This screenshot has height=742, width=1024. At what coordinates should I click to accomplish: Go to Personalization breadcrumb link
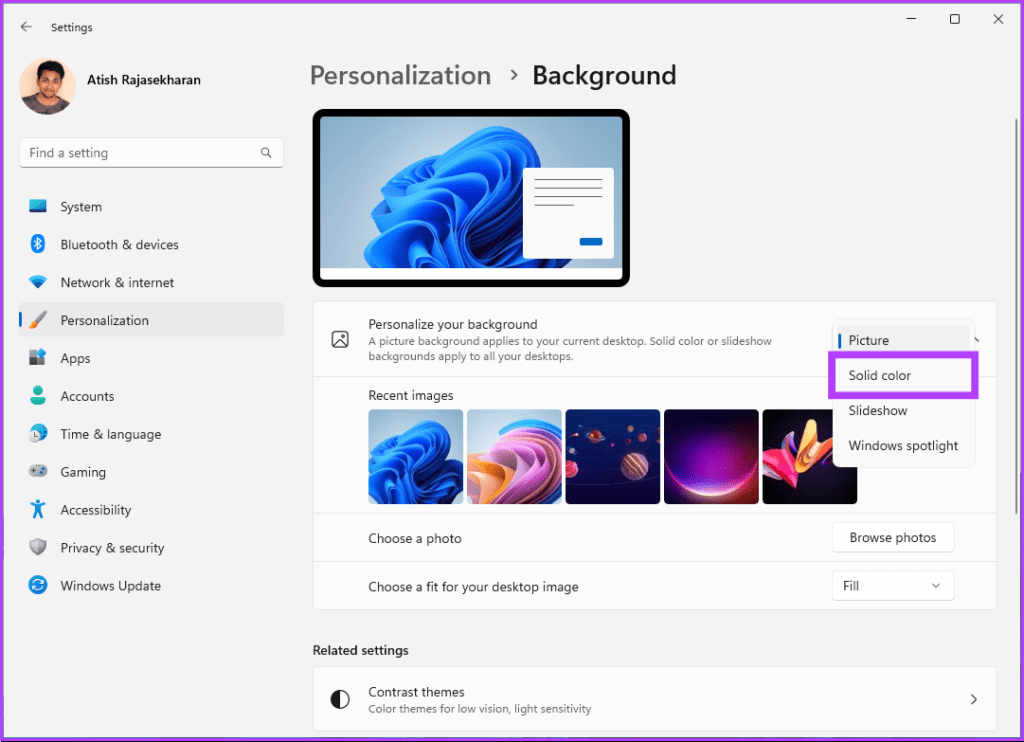[400, 76]
